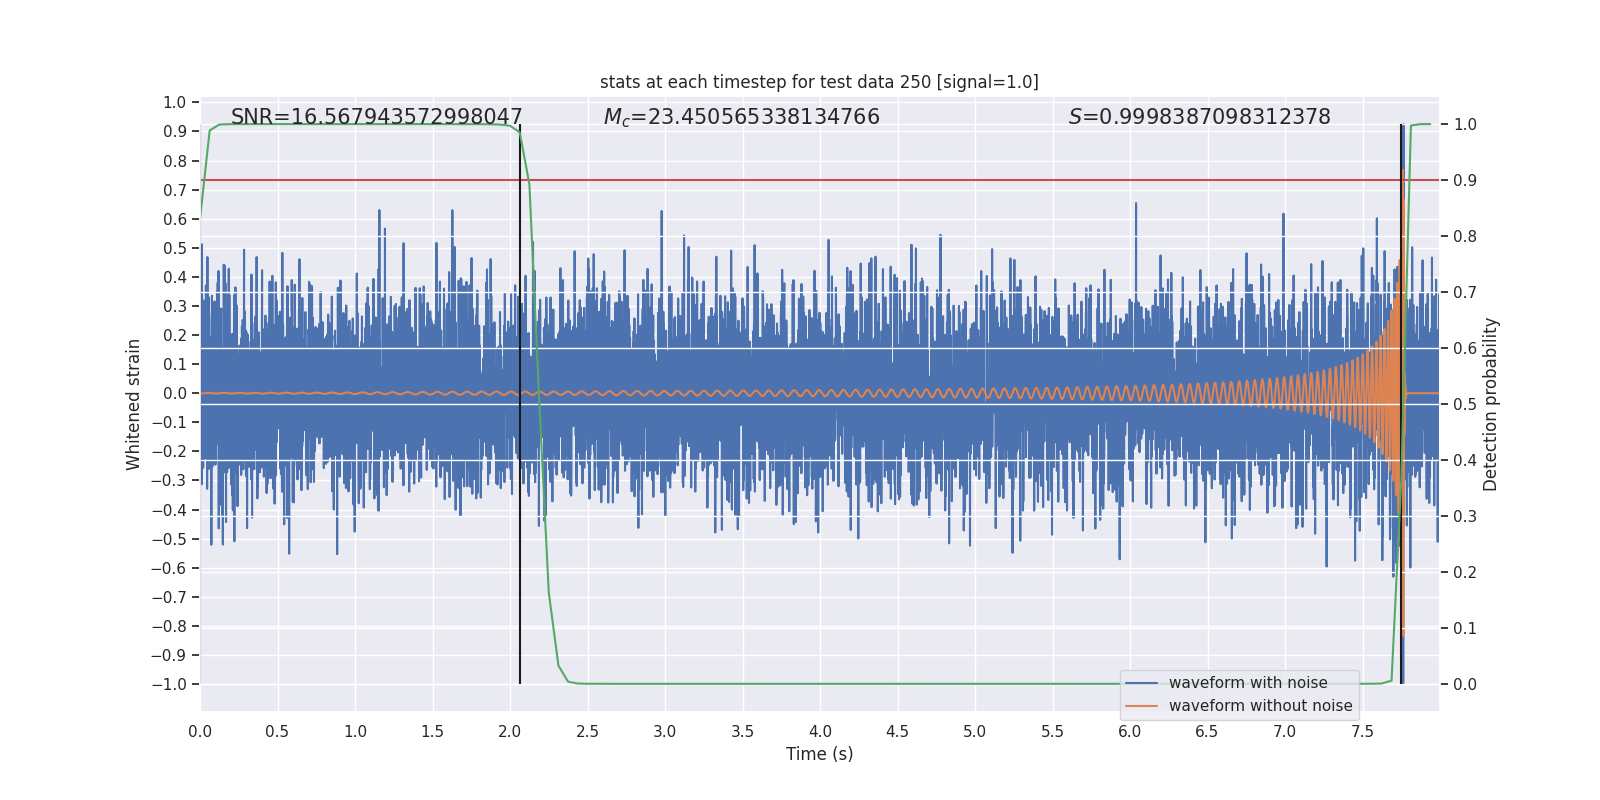The height and width of the screenshot is (800, 1600).
Task: Click the 4.0 tick on the Time axis
Action: point(820,731)
